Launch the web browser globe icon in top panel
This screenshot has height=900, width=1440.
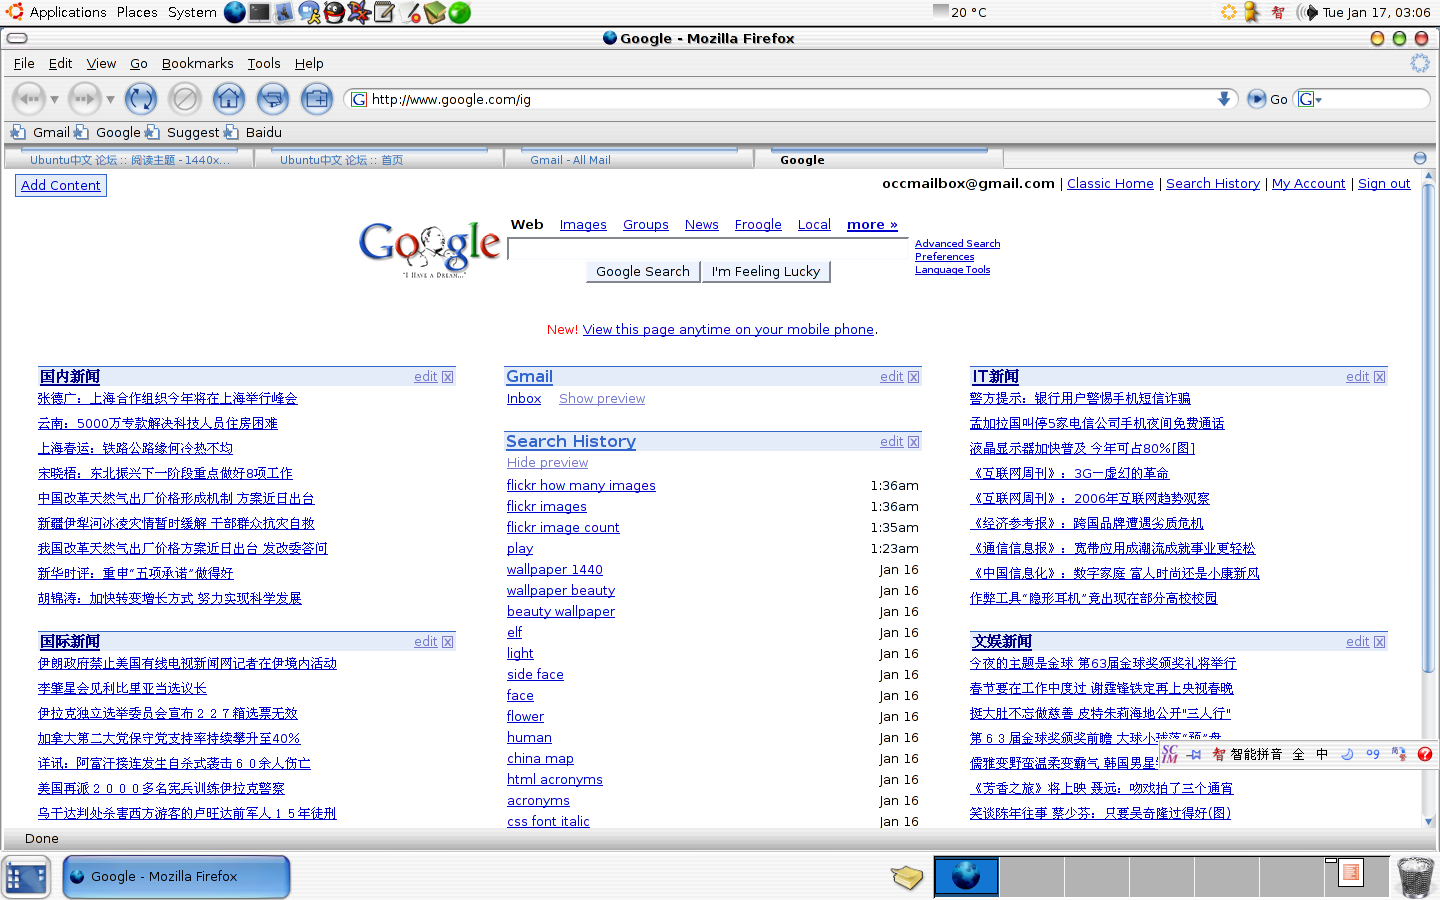pyautogui.click(x=234, y=12)
